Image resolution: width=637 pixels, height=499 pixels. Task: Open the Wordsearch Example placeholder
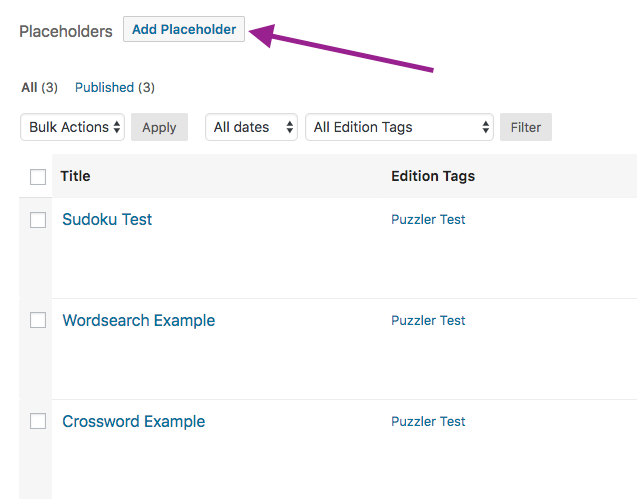coord(139,321)
